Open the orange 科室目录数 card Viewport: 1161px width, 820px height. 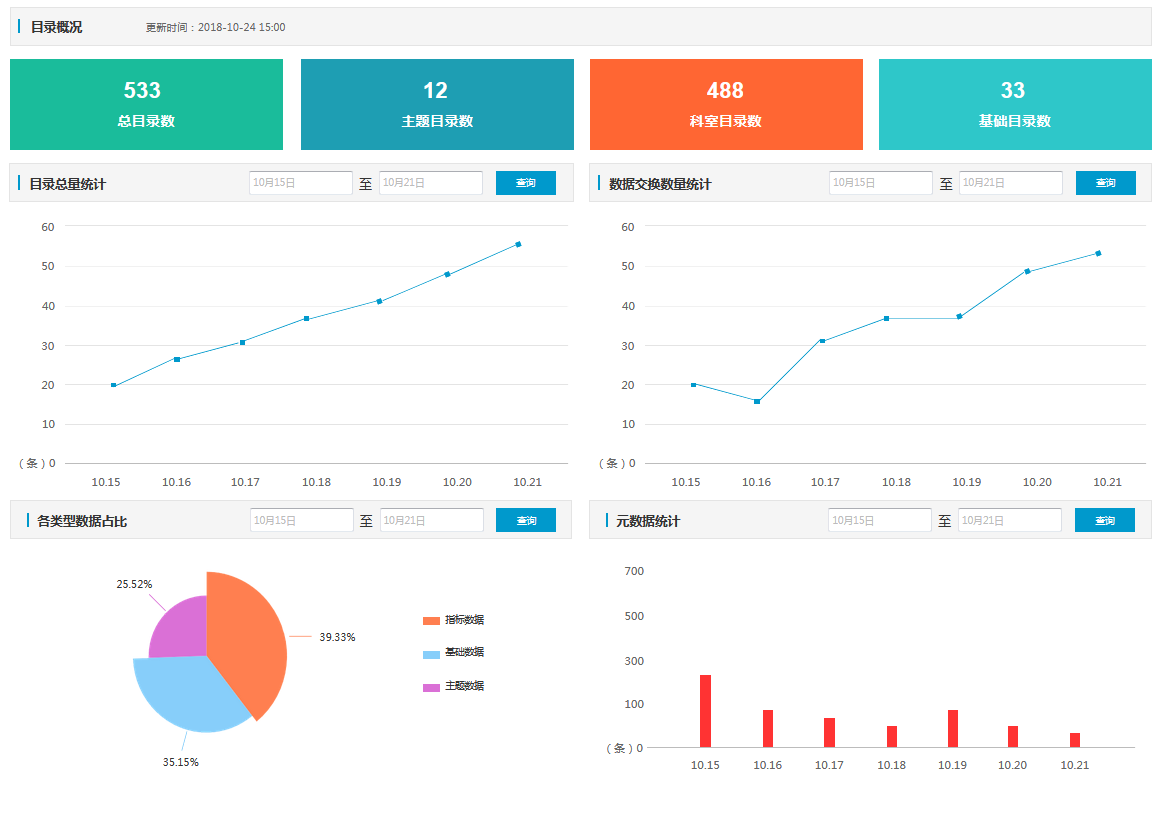[x=725, y=104]
